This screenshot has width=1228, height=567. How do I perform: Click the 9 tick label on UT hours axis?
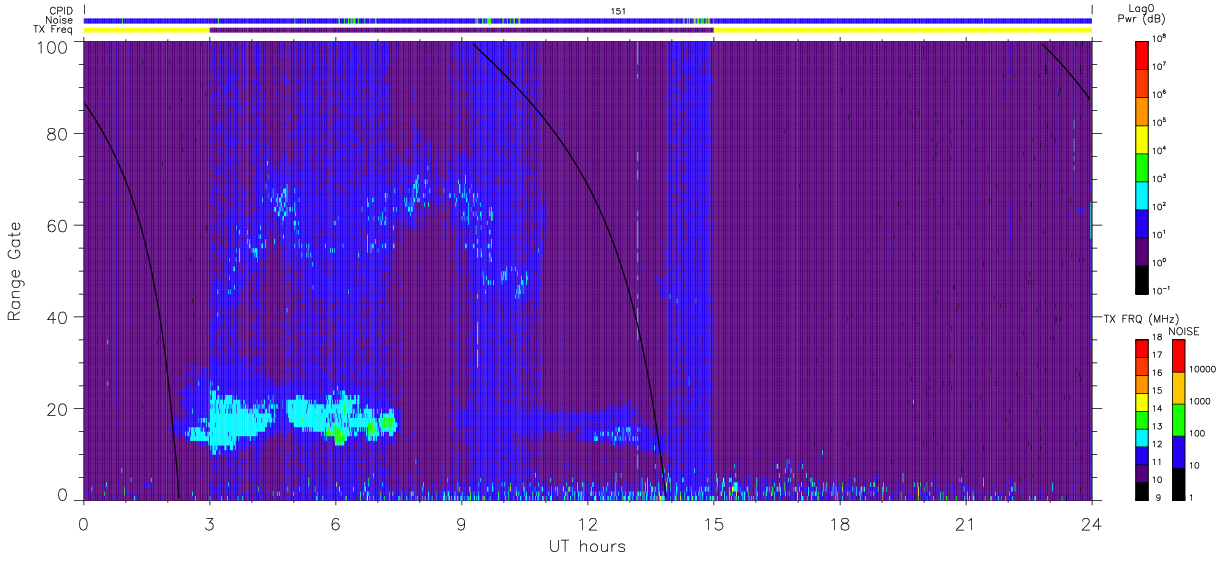461,524
